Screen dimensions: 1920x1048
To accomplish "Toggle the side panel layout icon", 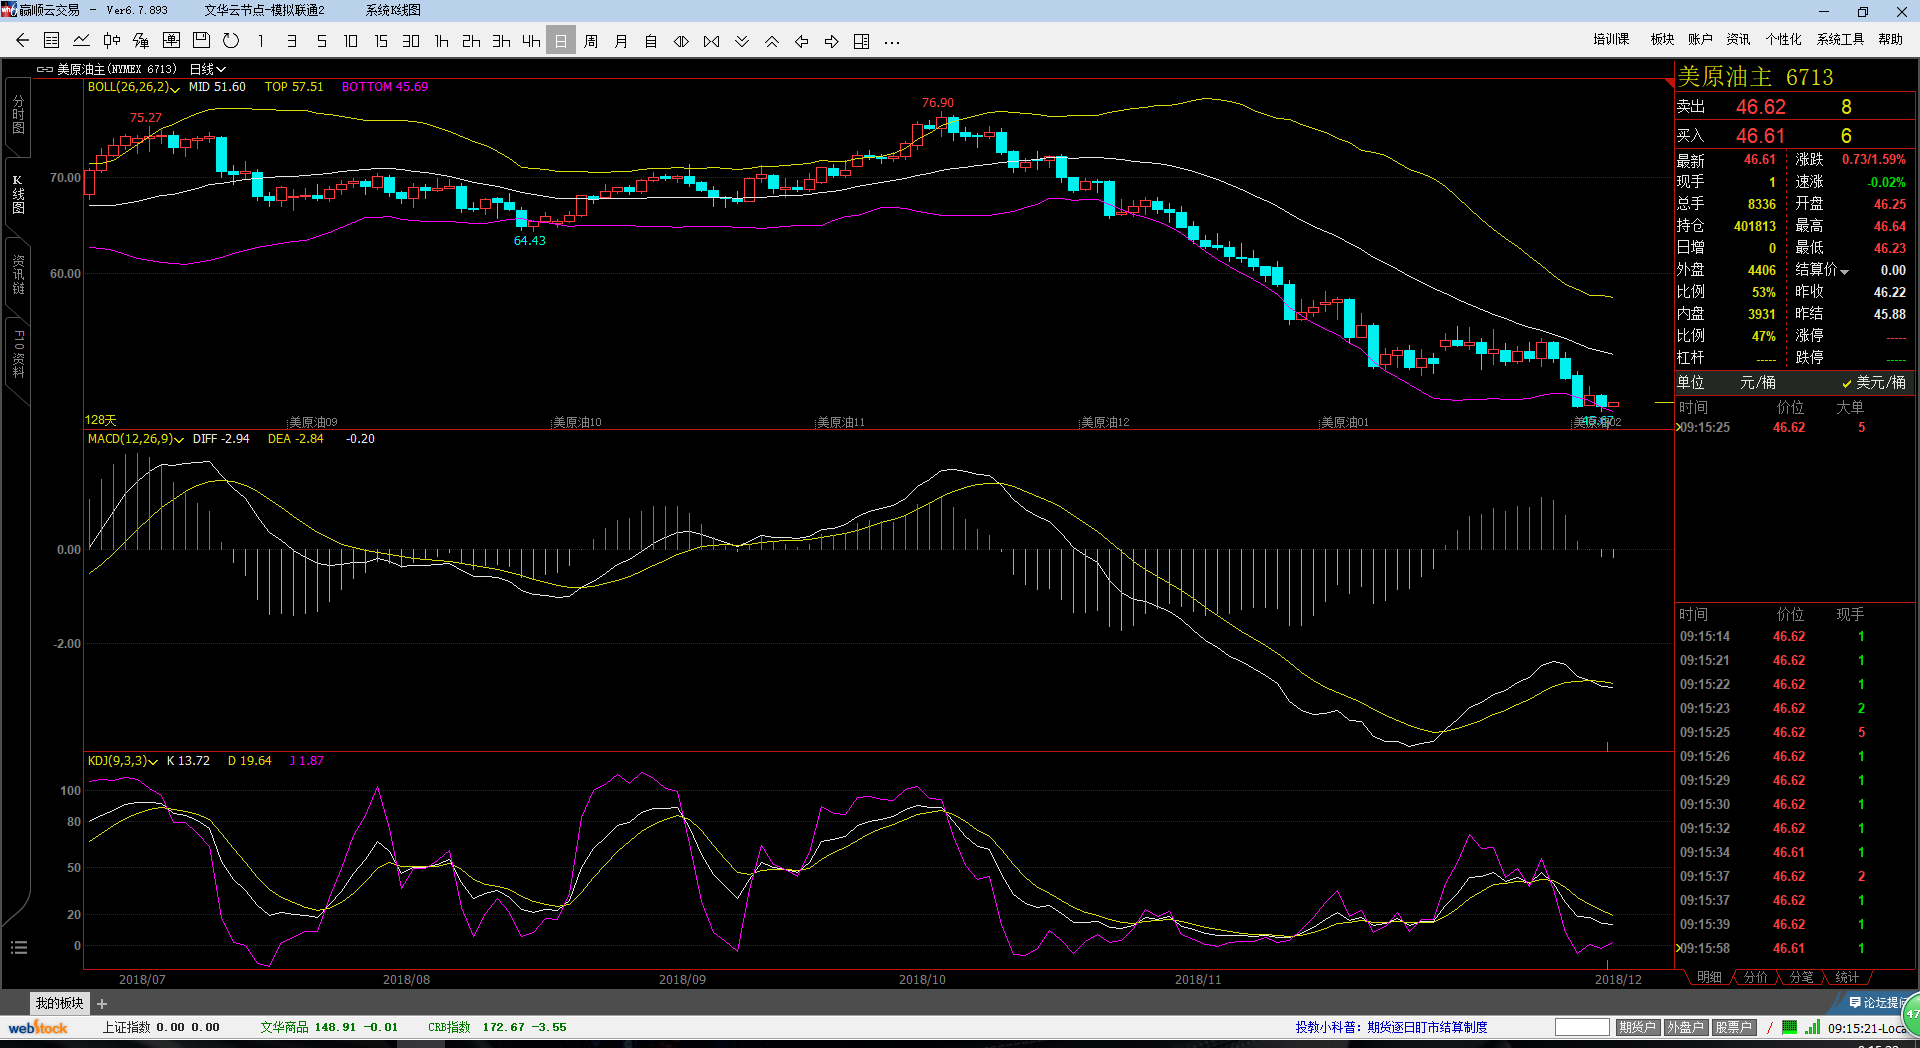I will tap(862, 41).
